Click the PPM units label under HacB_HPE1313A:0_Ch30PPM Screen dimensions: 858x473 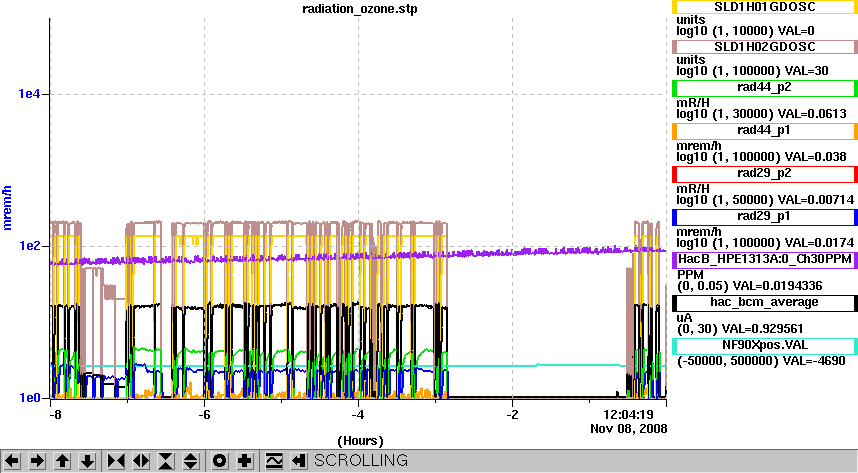tap(691, 275)
